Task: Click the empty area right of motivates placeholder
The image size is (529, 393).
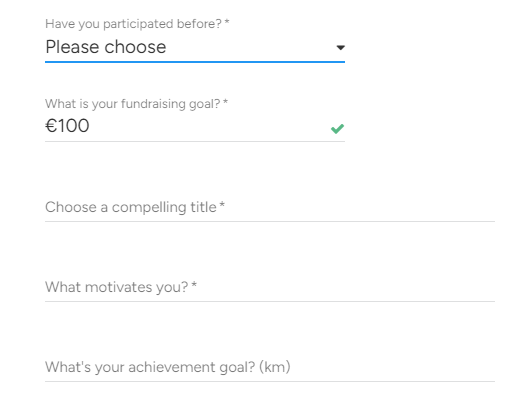Action: point(346,287)
